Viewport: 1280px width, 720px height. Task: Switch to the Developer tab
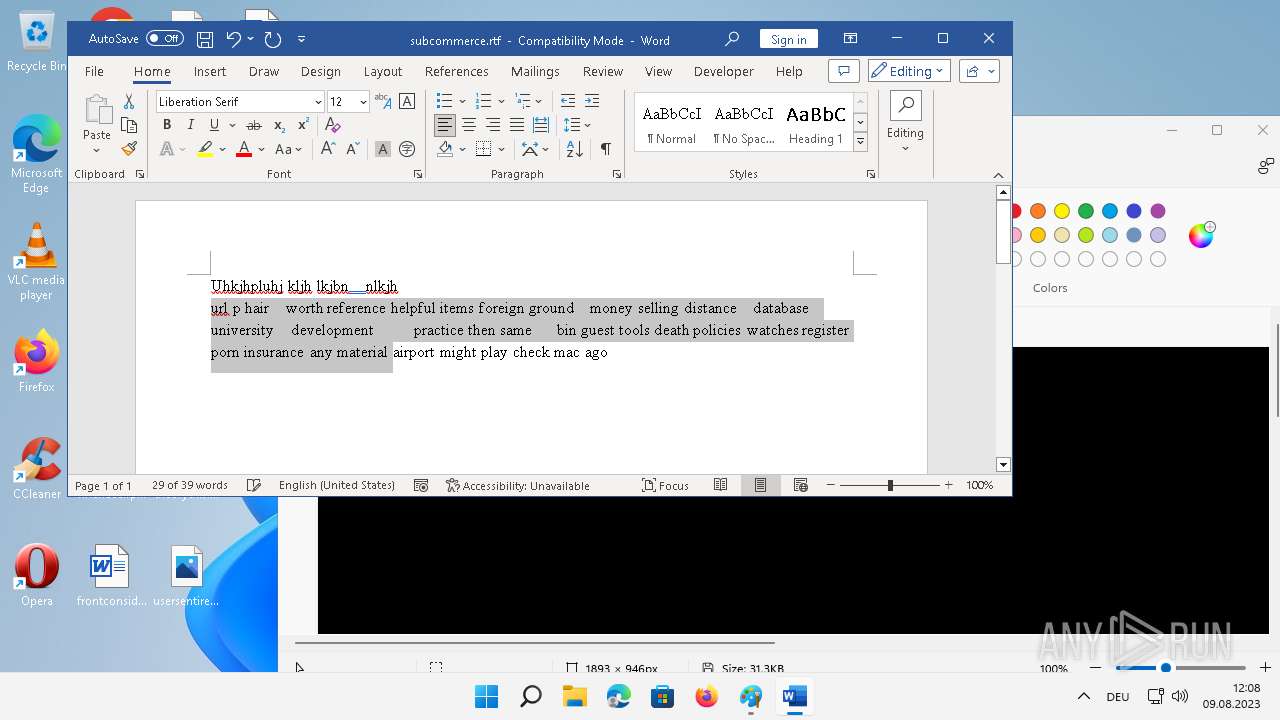724,71
